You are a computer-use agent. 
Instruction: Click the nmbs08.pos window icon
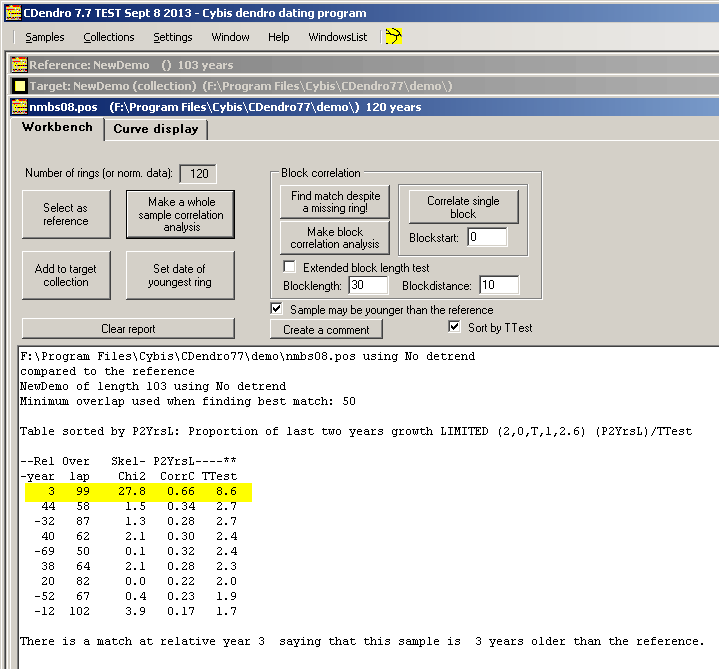click(x=19, y=107)
